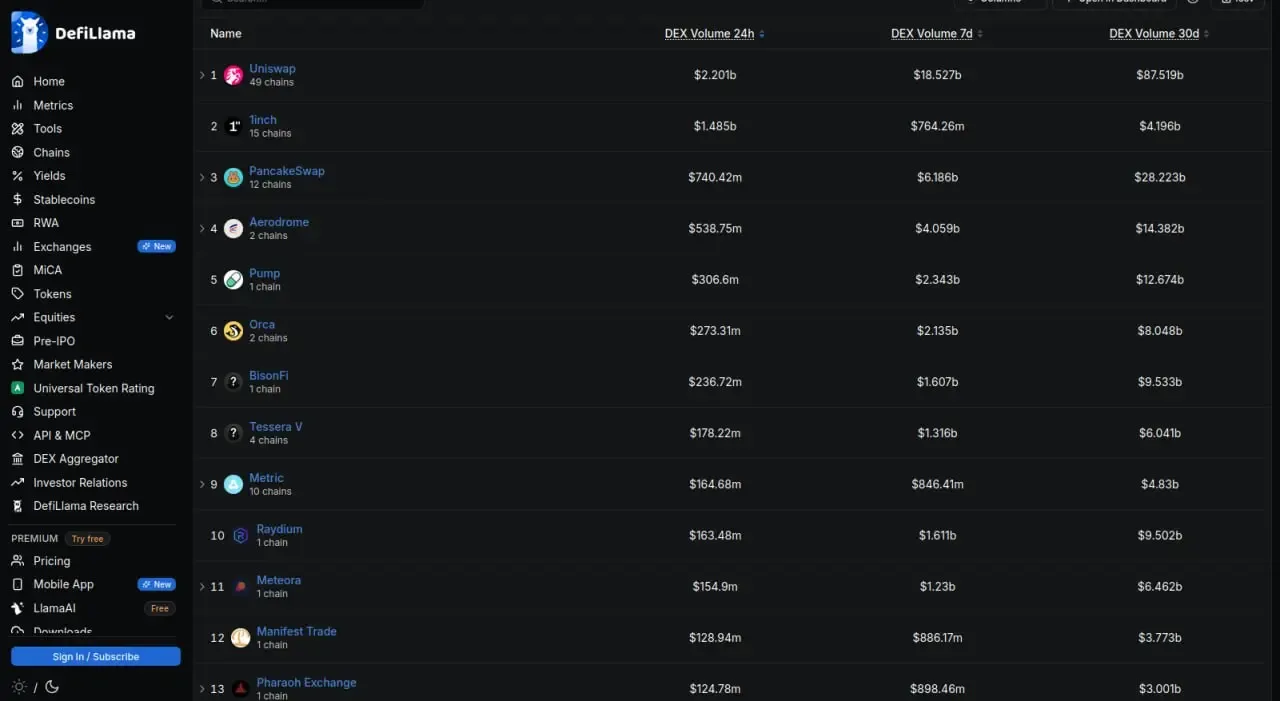
Task: Click the Support headset icon
Action: tap(17, 412)
